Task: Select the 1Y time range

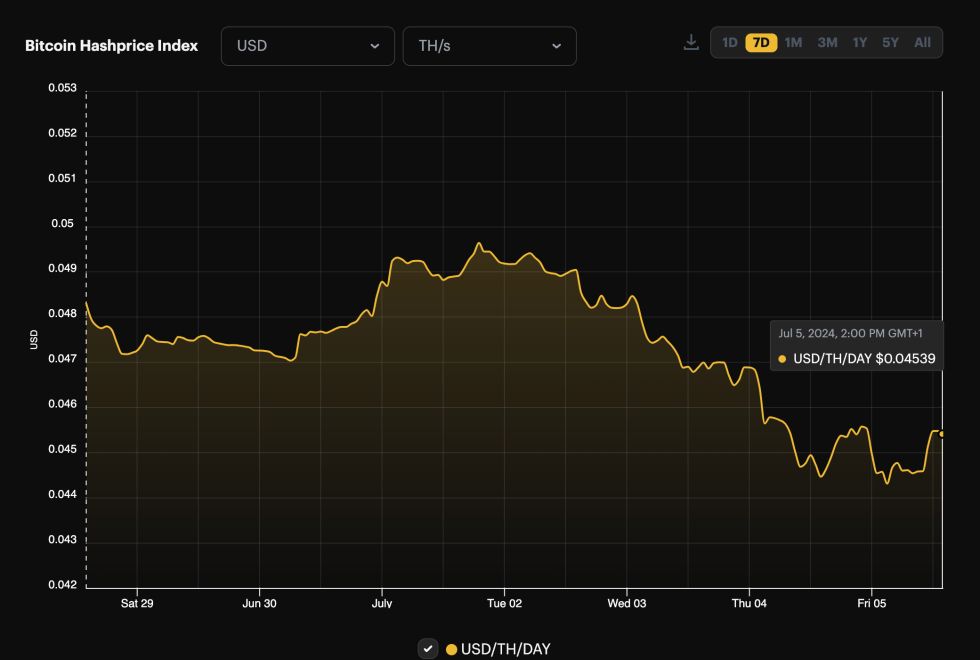Action: [858, 42]
